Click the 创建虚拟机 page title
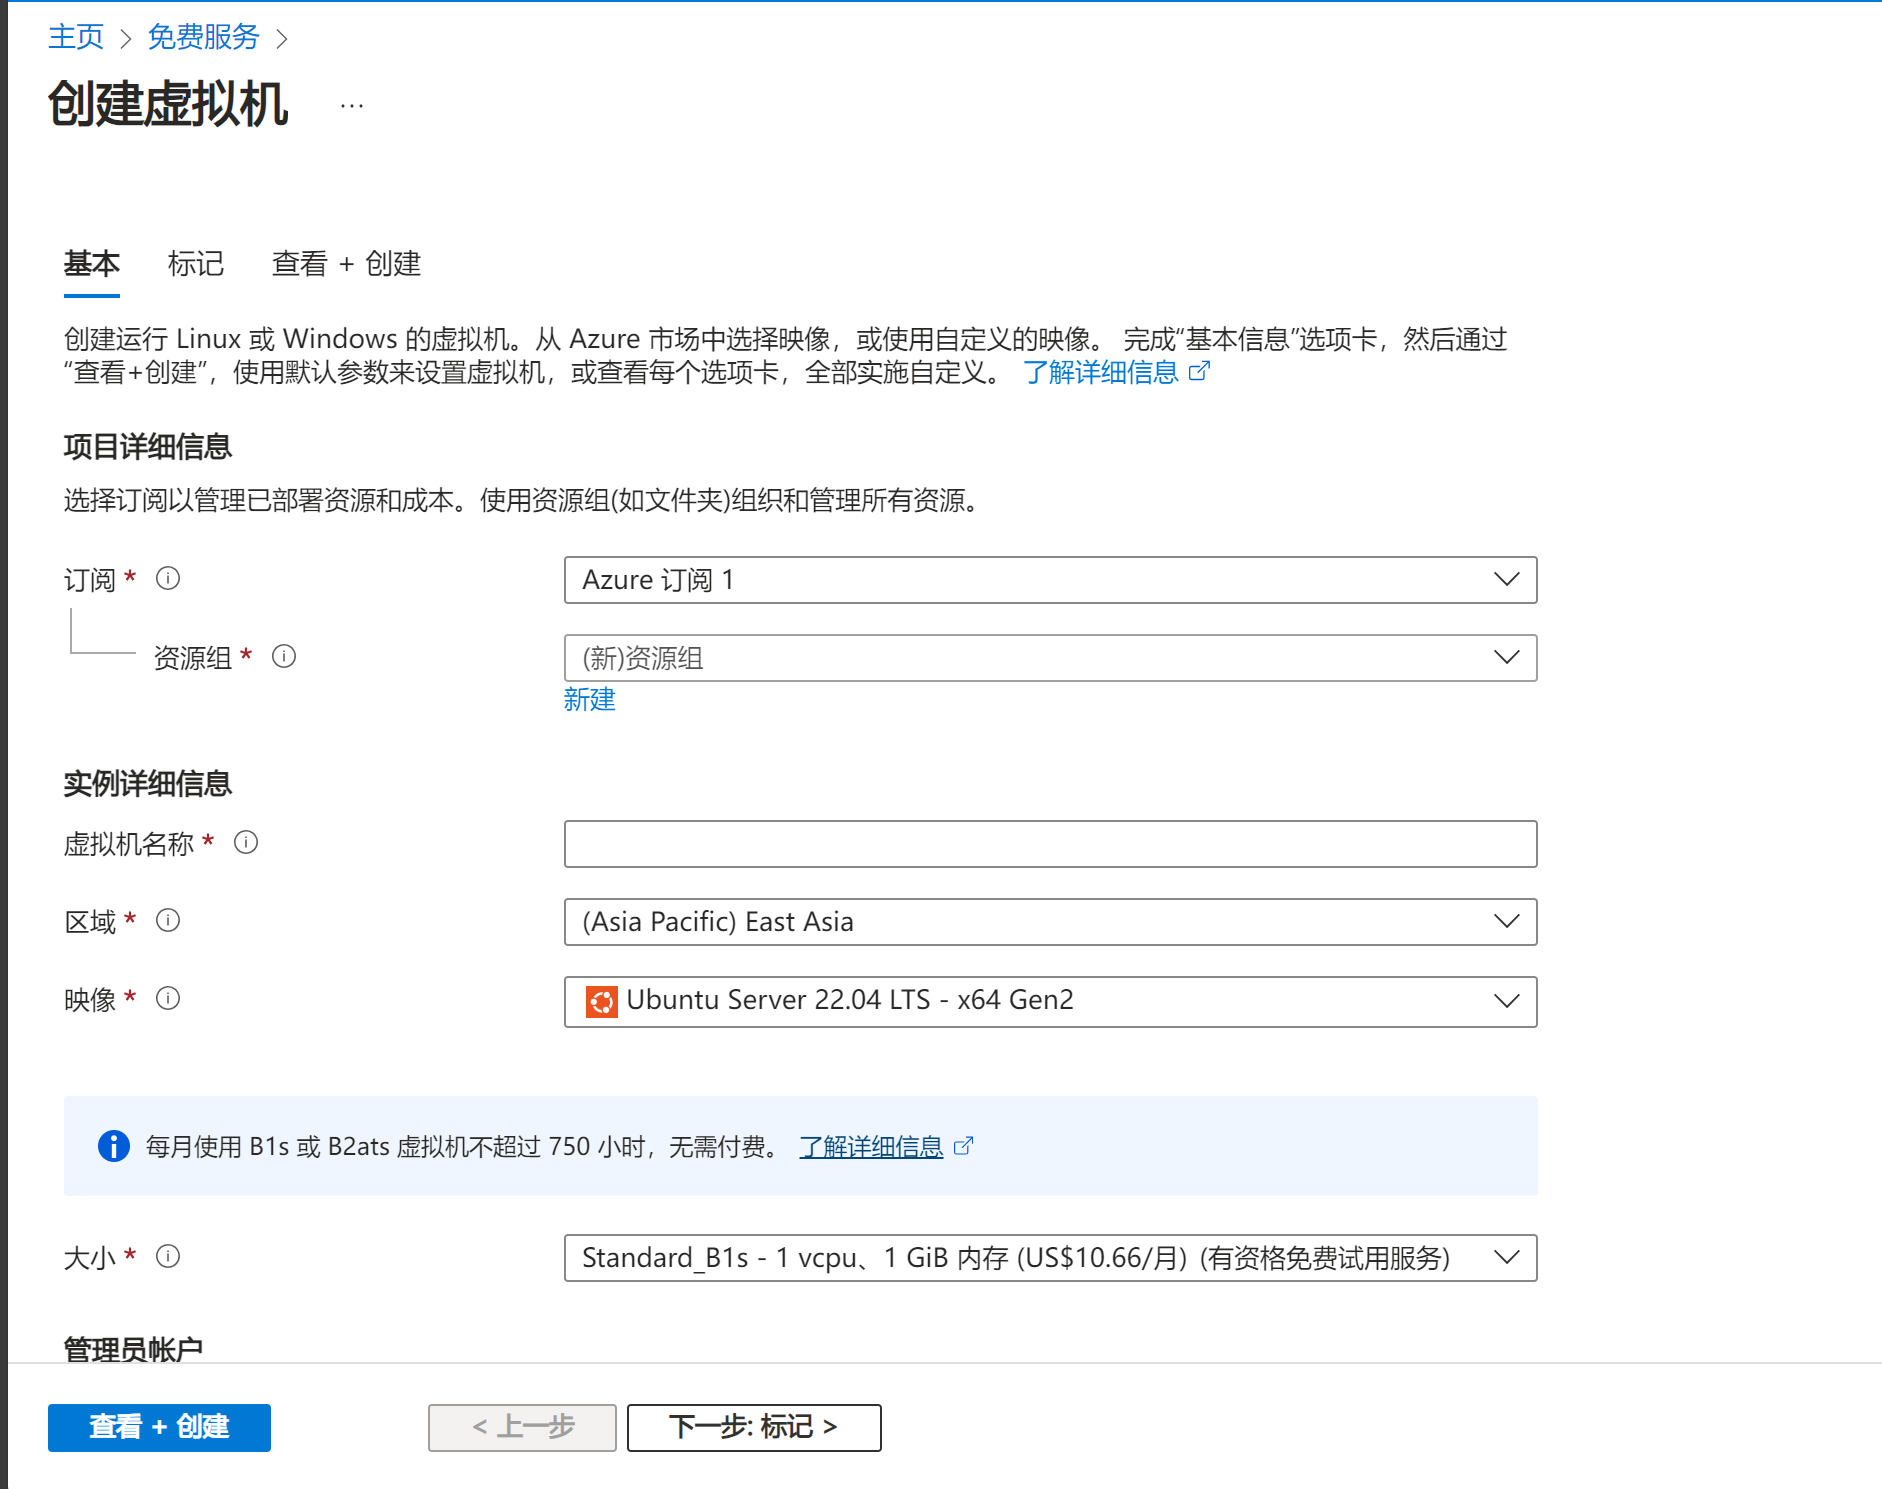The height and width of the screenshot is (1489, 1882). (x=168, y=104)
